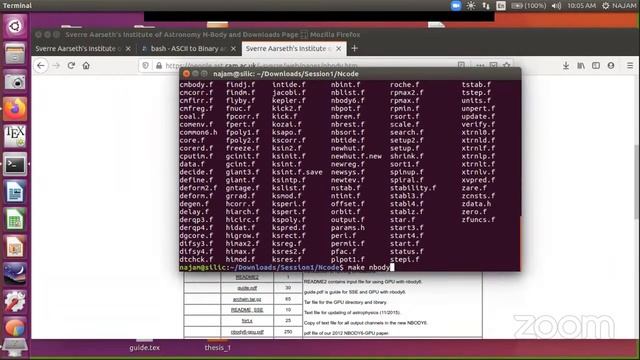Select the Terminal icon in the dock
Image resolution: width=640 pixels, height=360 pixels.
(15, 164)
